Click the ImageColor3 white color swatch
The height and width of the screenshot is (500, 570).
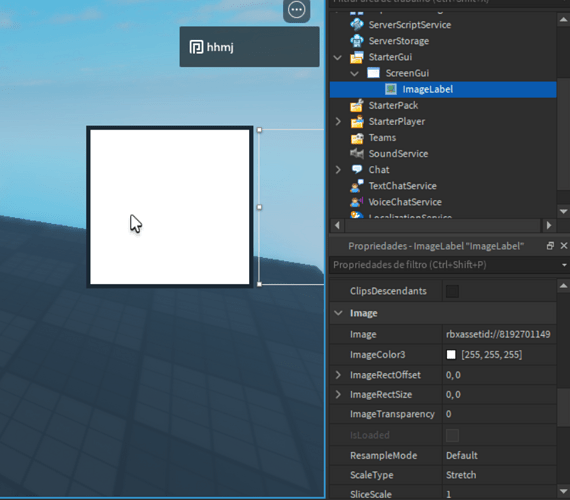pos(451,355)
